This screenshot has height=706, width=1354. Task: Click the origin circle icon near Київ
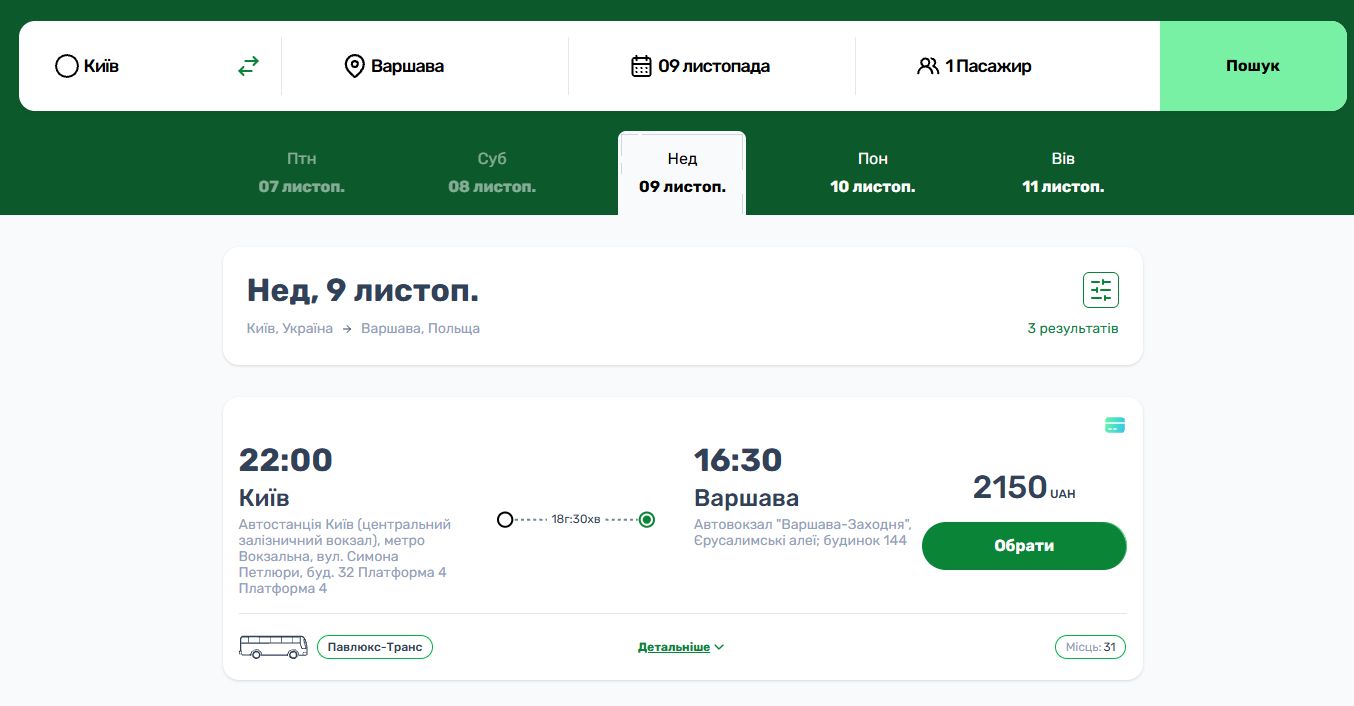pyautogui.click(x=66, y=66)
